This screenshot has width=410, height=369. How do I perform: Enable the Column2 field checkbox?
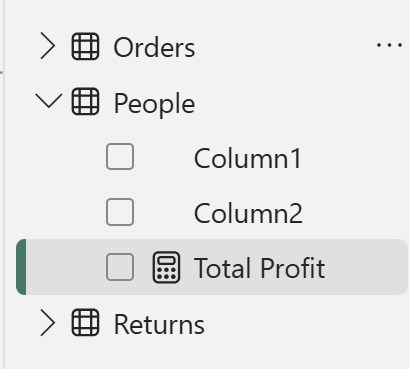pos(120,212)
